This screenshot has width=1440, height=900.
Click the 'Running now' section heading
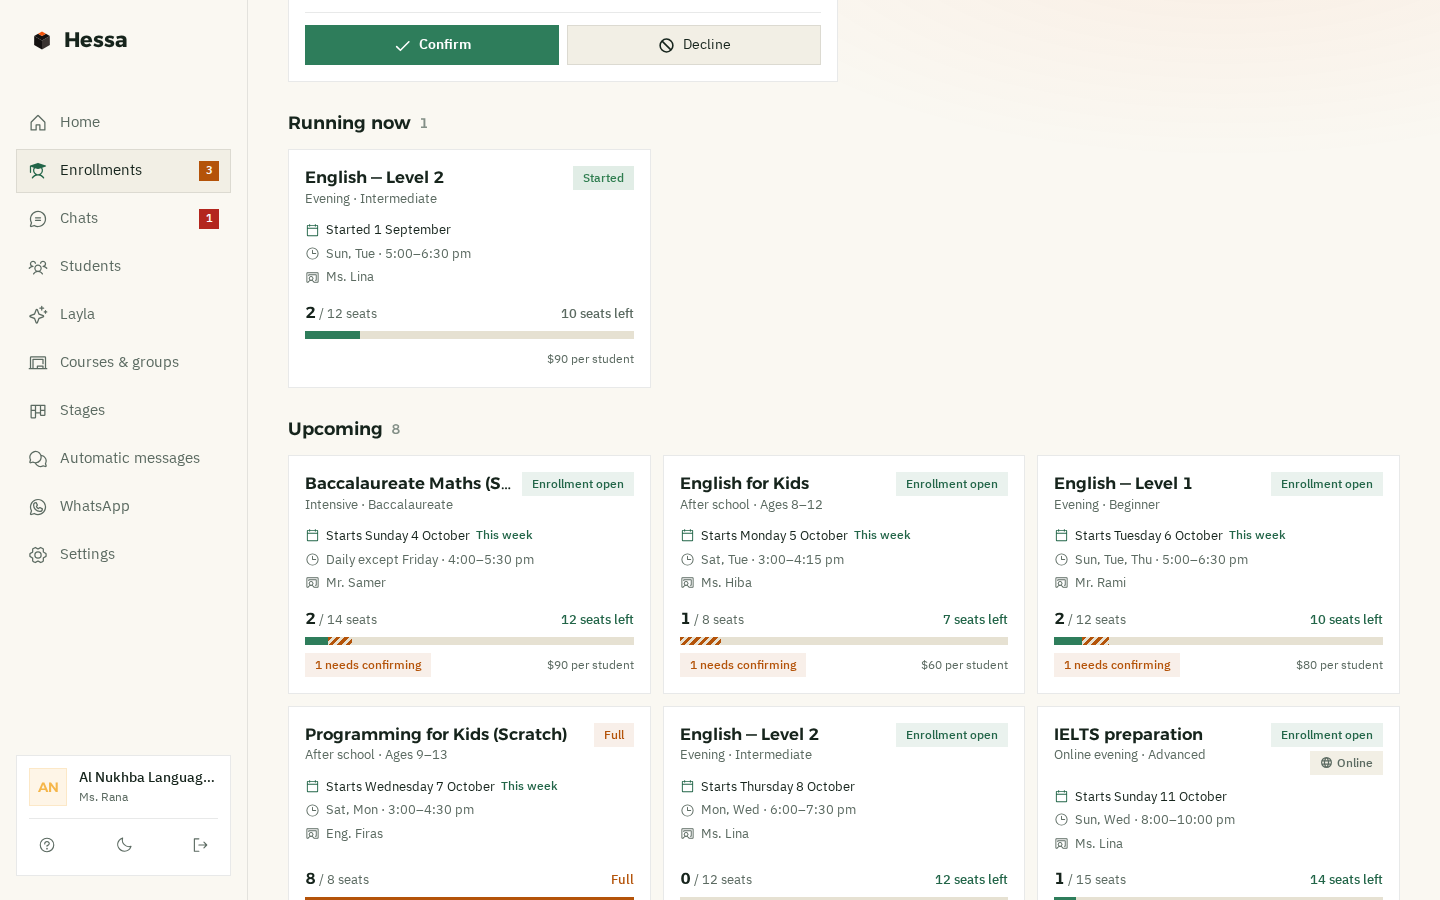[349, 123]
